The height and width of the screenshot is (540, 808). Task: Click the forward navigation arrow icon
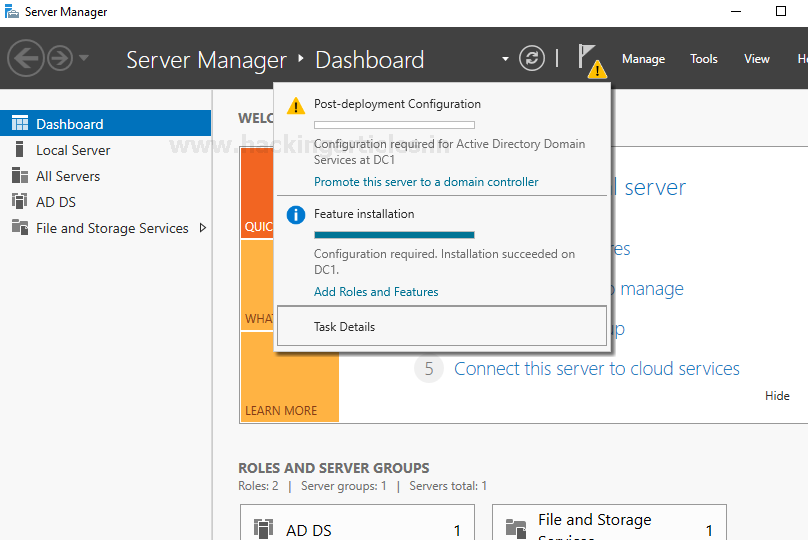coord(60,58)
